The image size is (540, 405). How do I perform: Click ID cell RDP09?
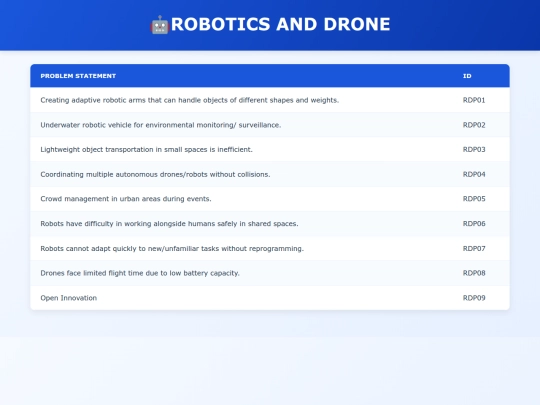474,298
